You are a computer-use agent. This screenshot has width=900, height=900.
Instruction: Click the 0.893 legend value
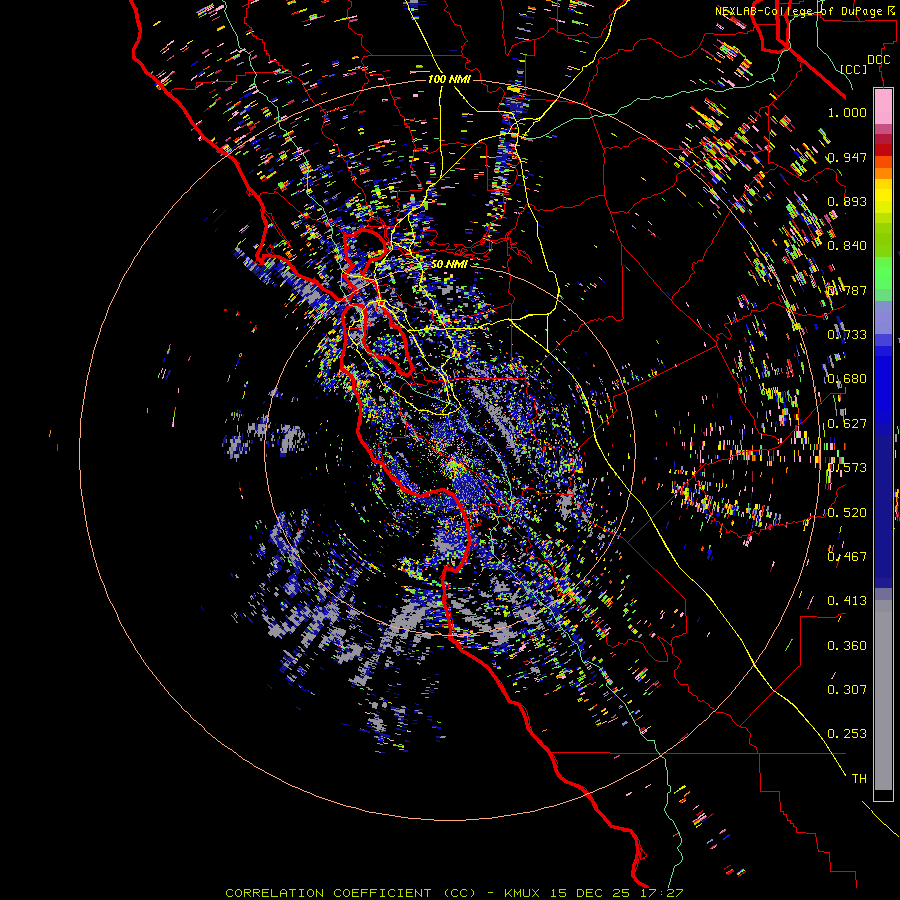click(847, 201)
